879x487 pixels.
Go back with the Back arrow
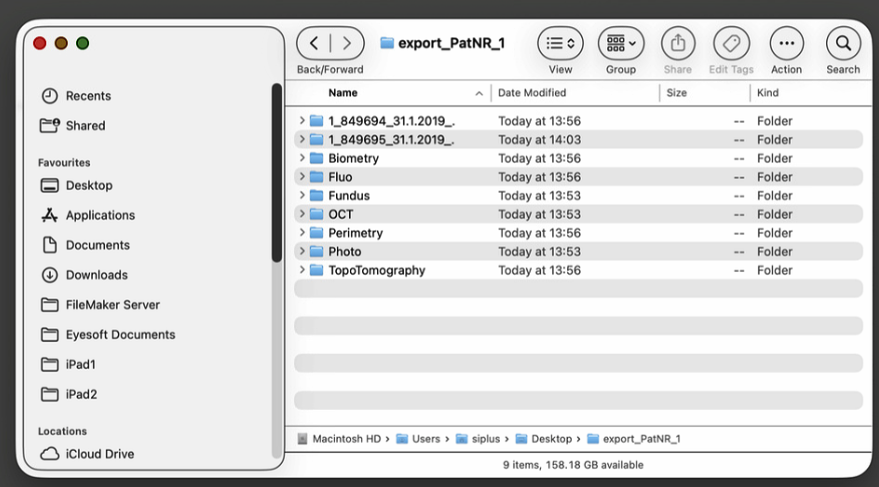pyautogui.click(x=314, y=43)
